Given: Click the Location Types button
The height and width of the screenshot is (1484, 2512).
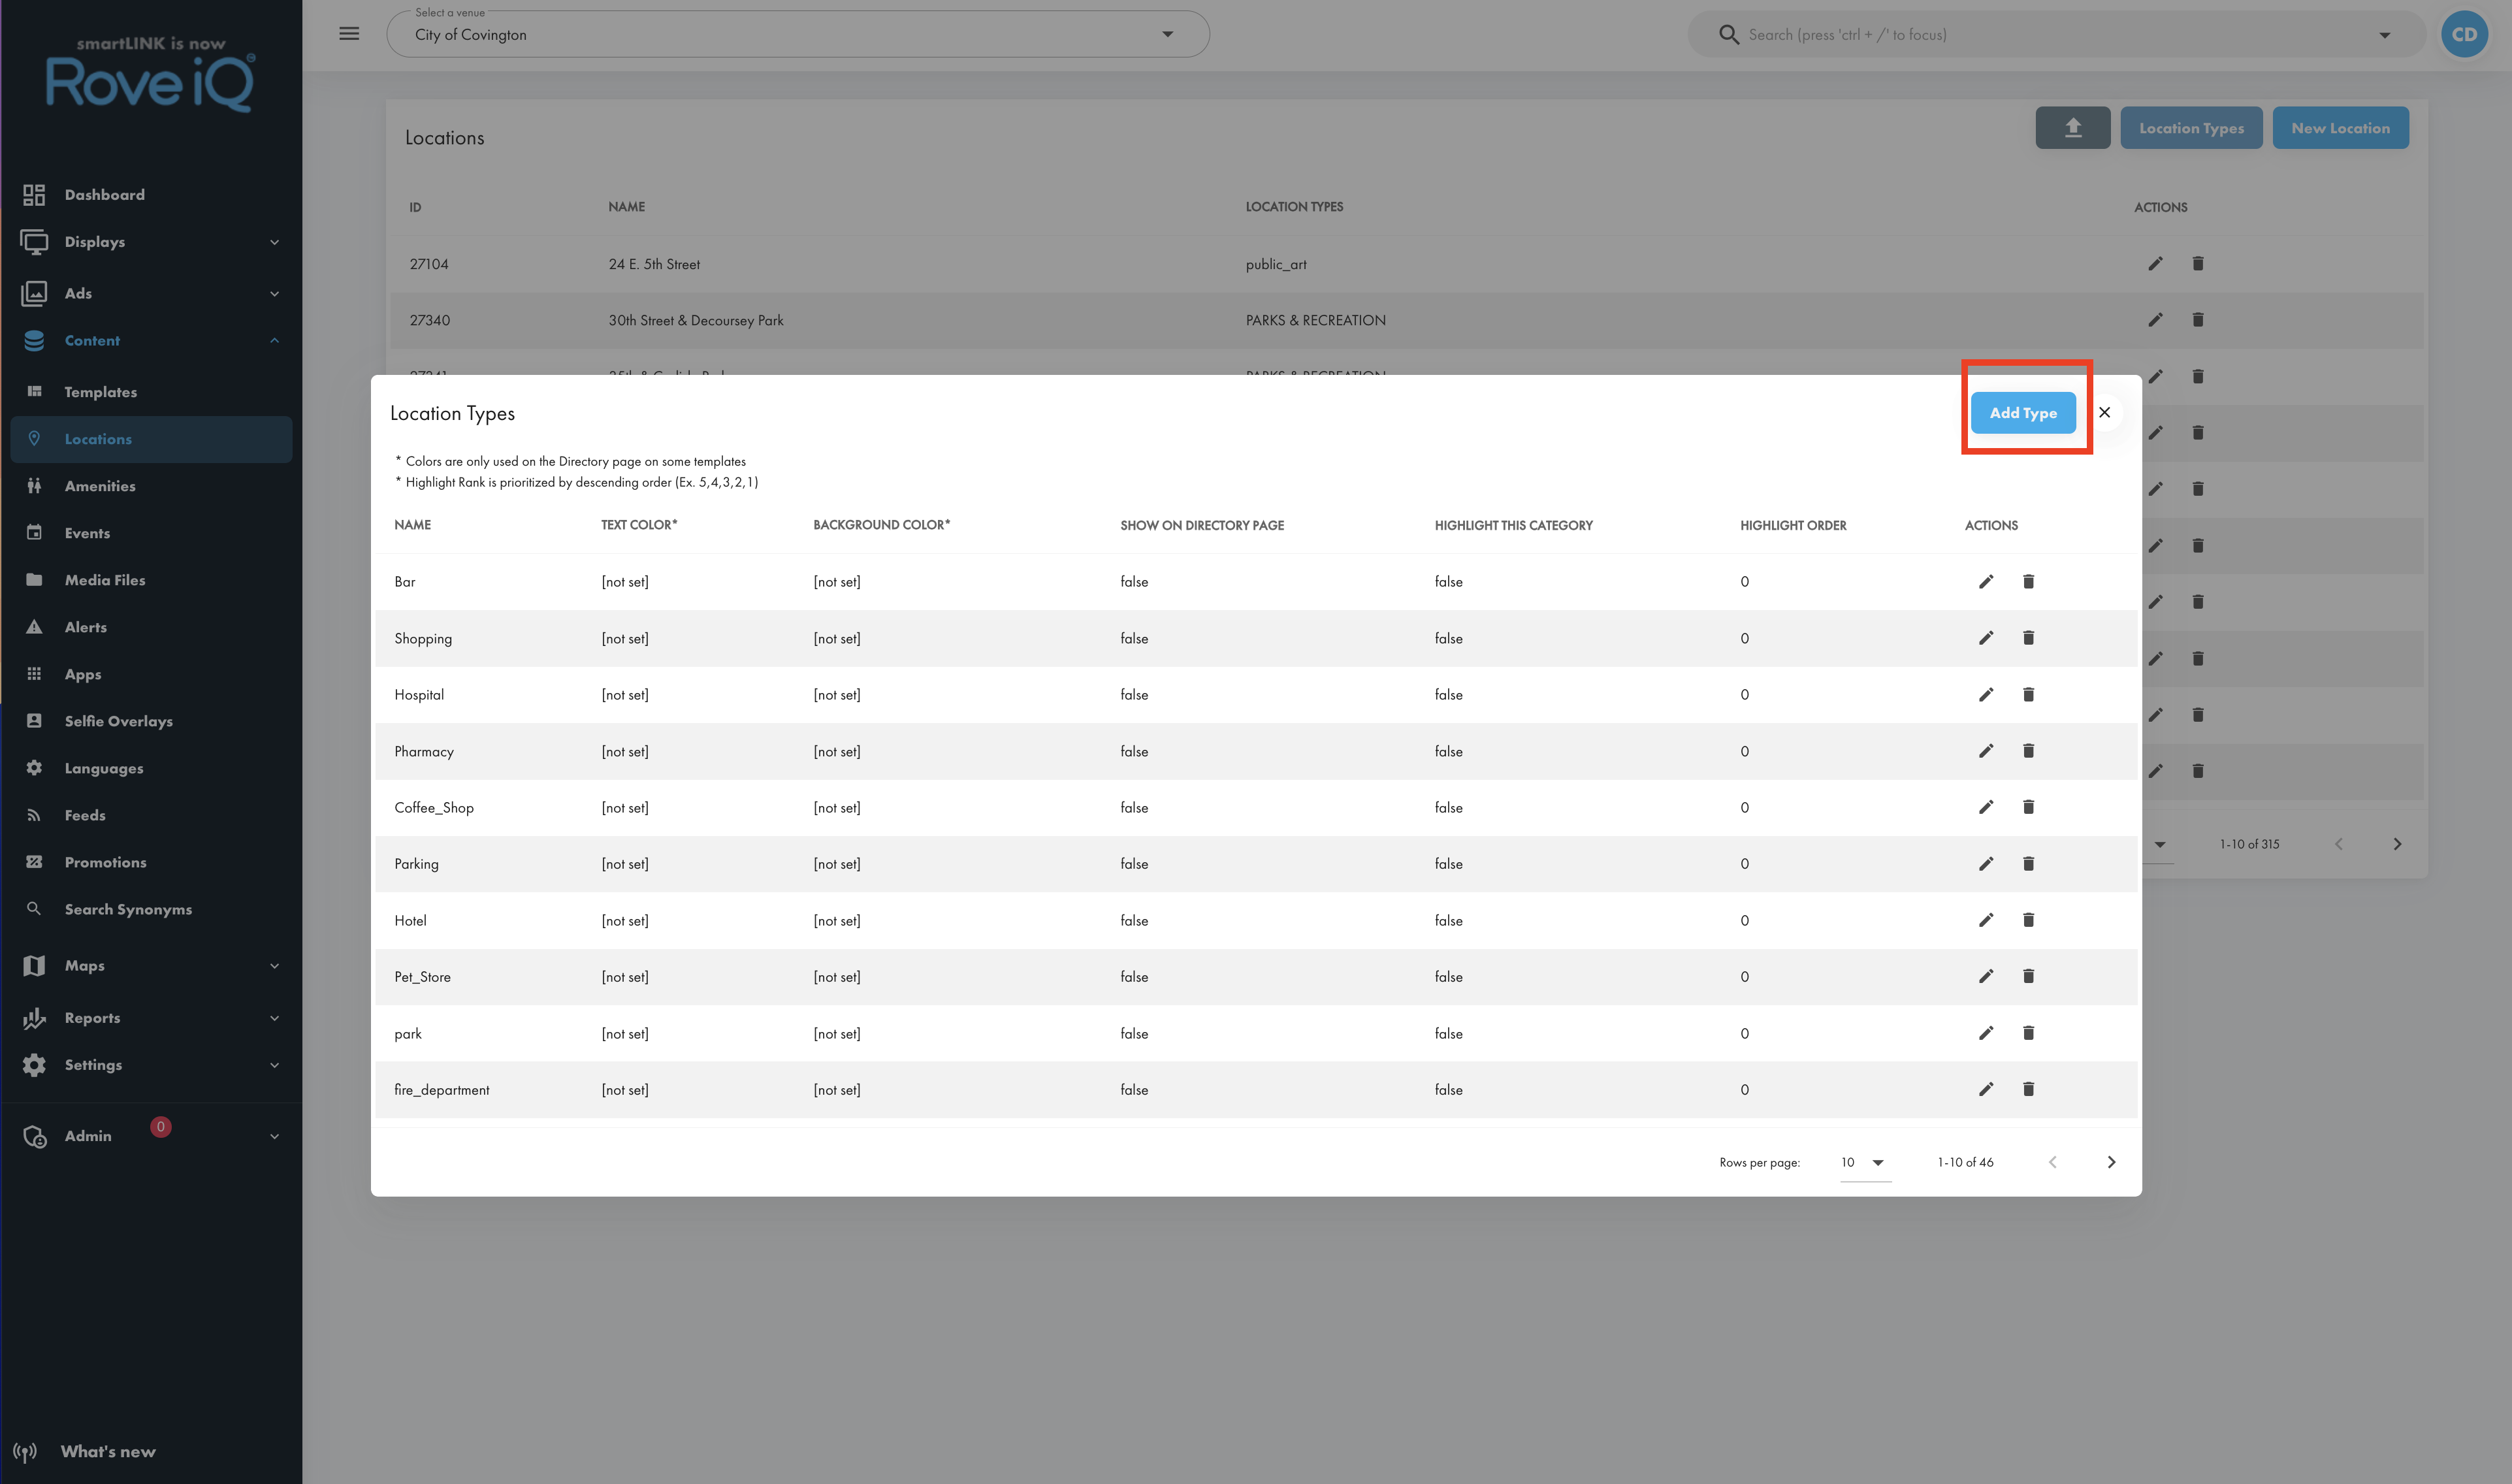Looking at the screenshot, I should pyautogui.click(x=2191, y=128).
